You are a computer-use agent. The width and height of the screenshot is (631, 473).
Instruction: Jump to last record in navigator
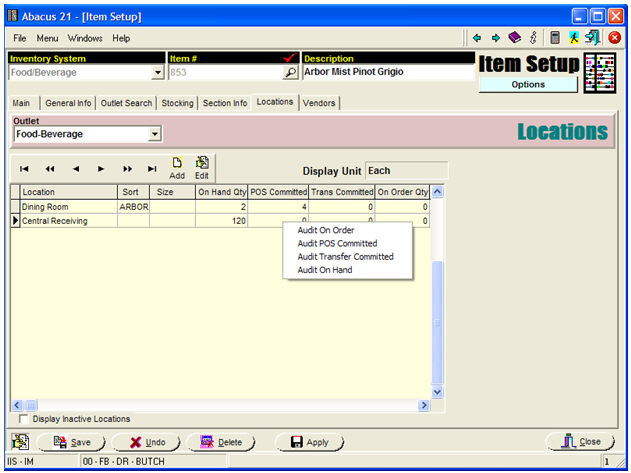click(152, 169)
